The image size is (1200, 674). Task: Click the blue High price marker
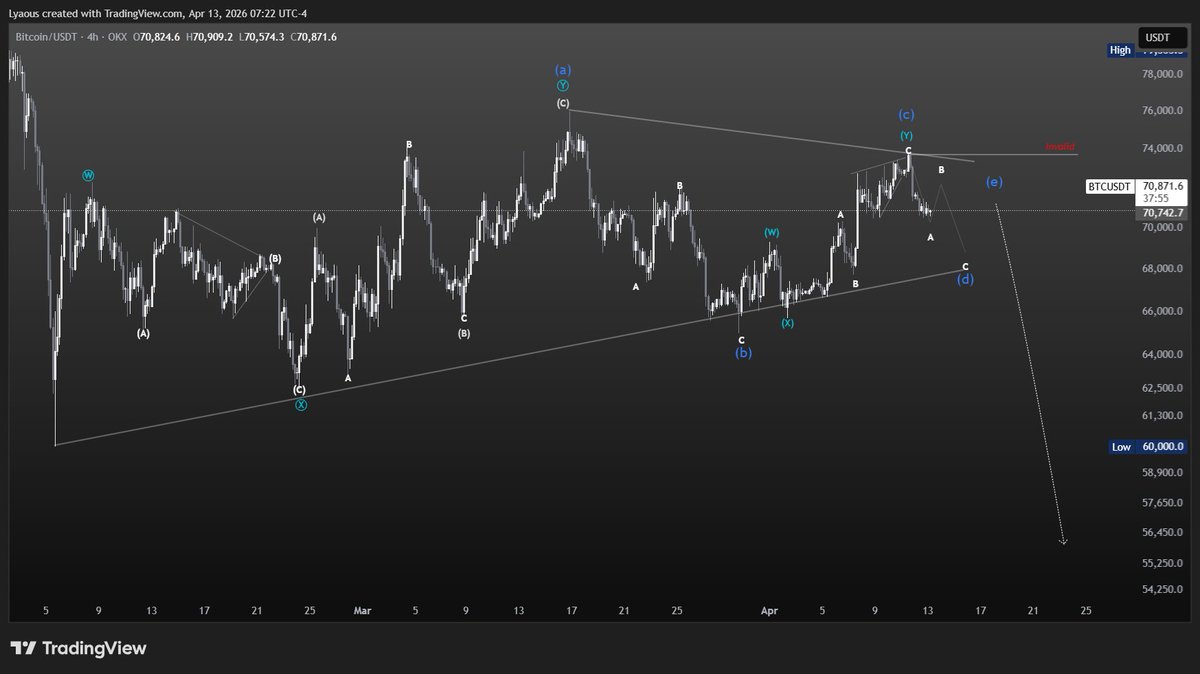pos(1120,50)
